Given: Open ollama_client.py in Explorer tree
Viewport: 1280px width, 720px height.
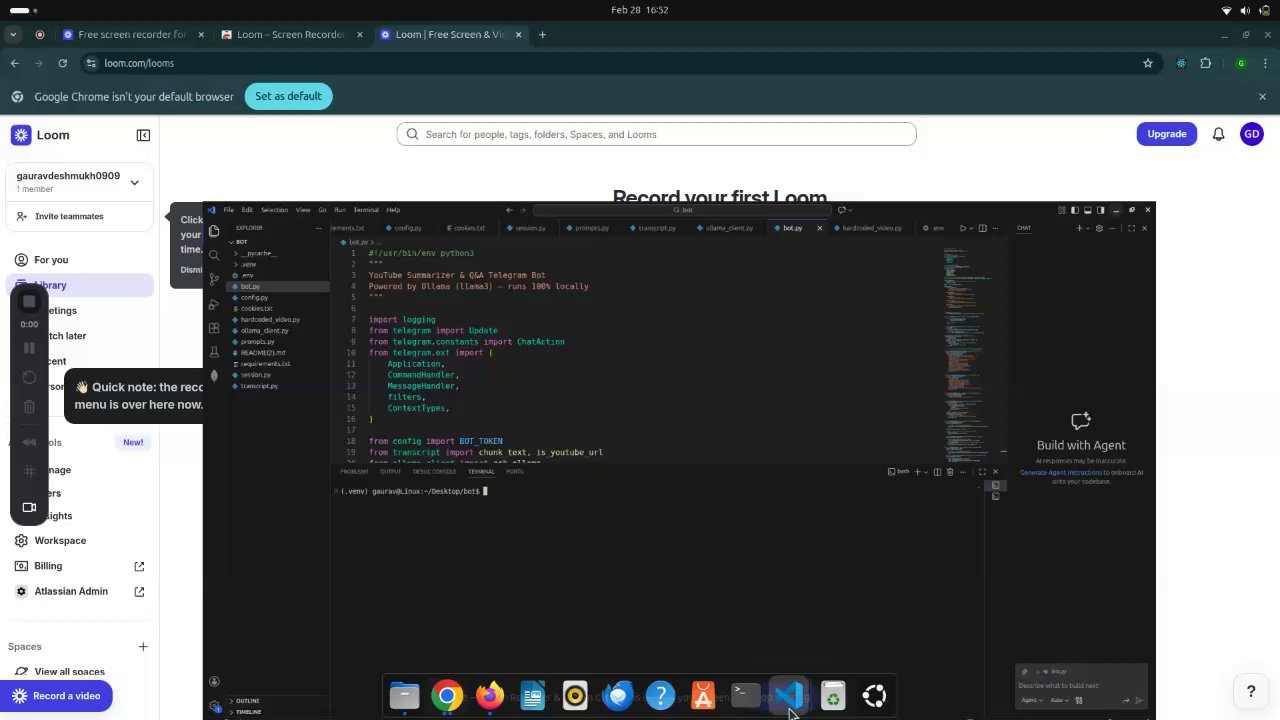Looking at the screenshot, I should [264, 330].
